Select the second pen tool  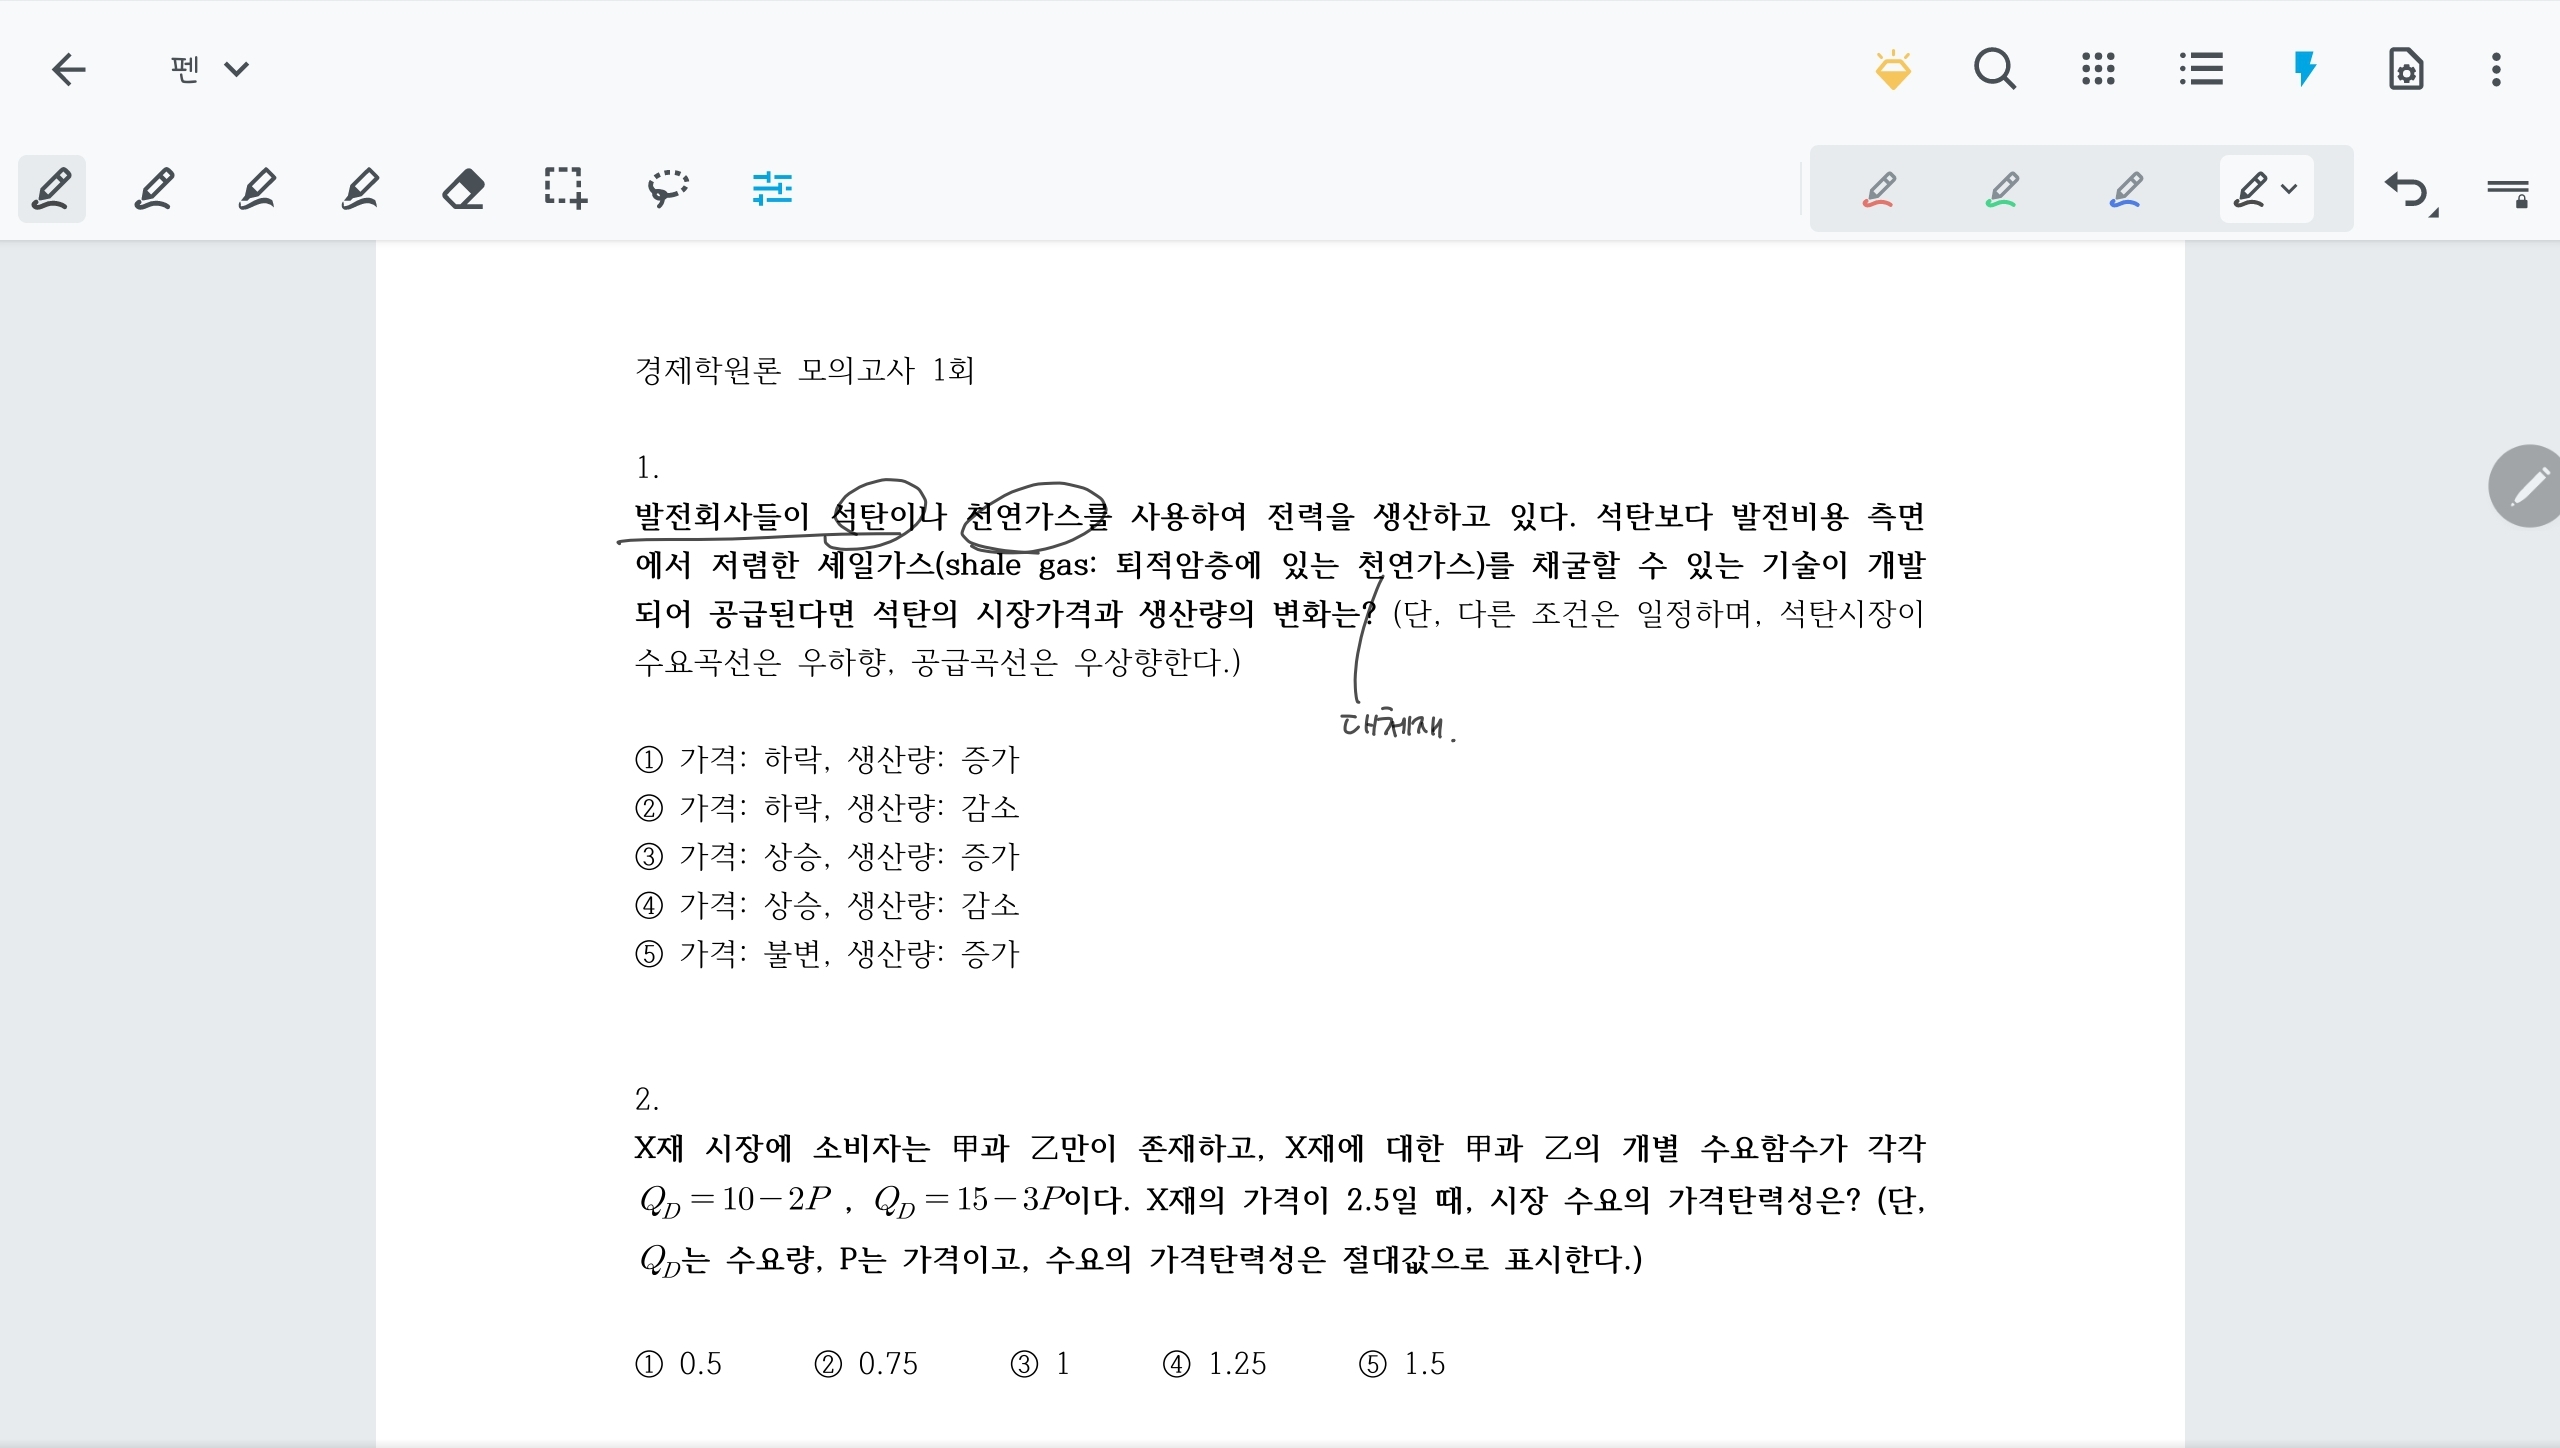[155, 188]
